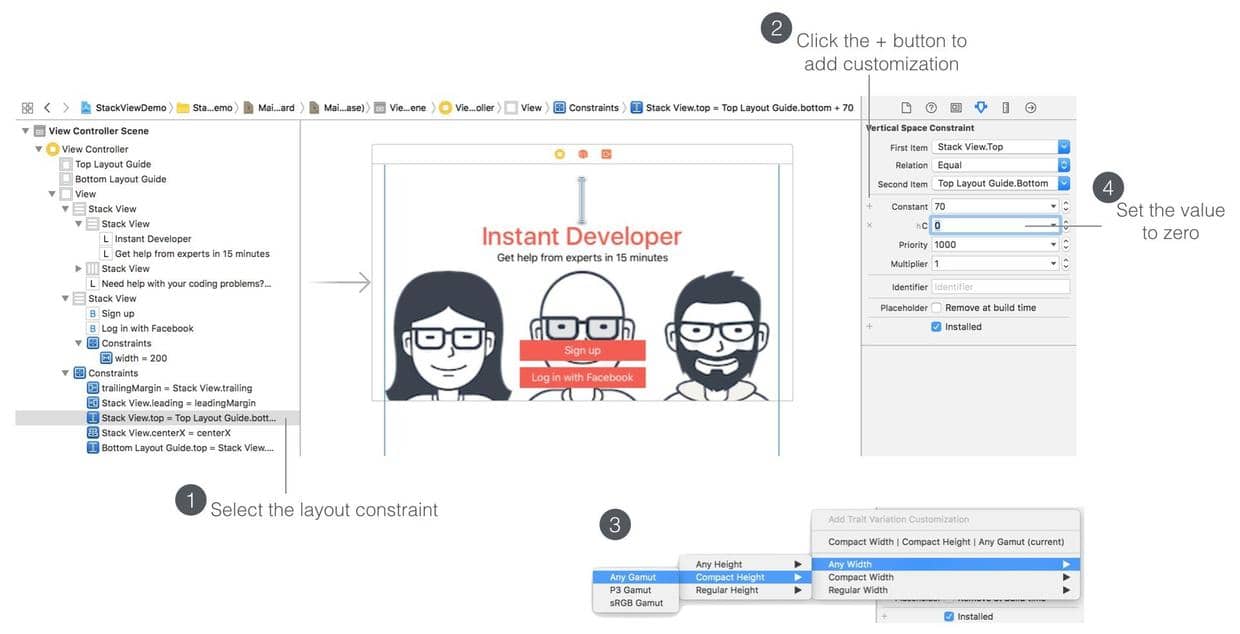
Task: Click the Mai...ase) breadcrumb item
Action: [336, 108]
